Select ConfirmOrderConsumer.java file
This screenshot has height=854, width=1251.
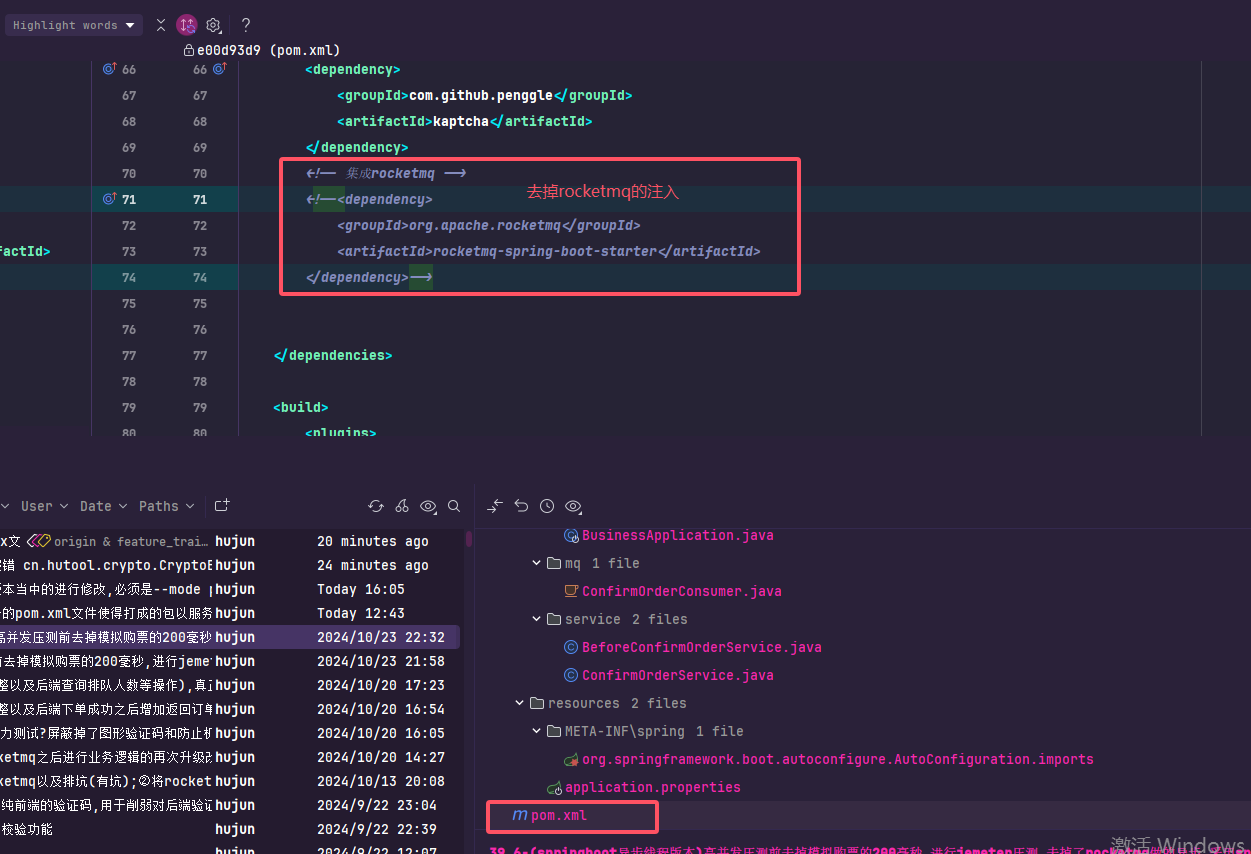(x=682, y=591)
